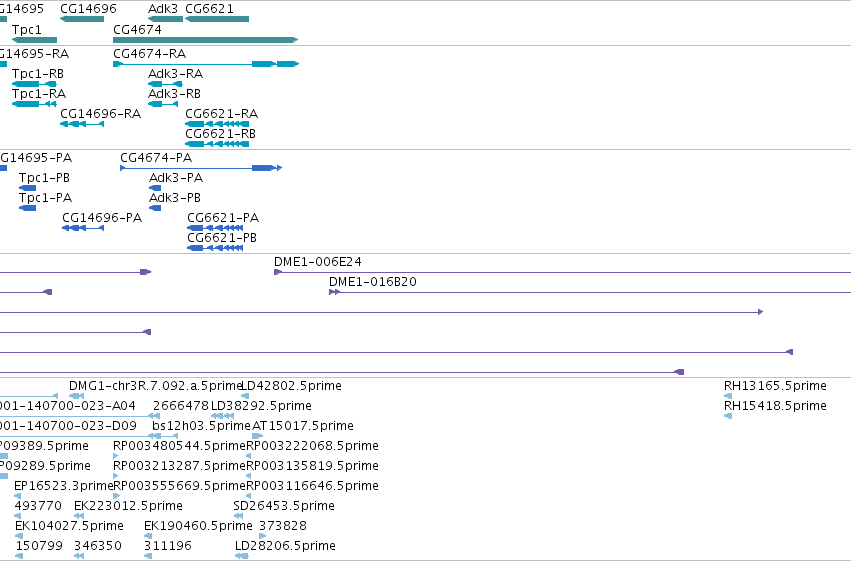Click the DME1-016B20 clone feature
This screenshot has width=851, height=561.
(x=590, y=292)
